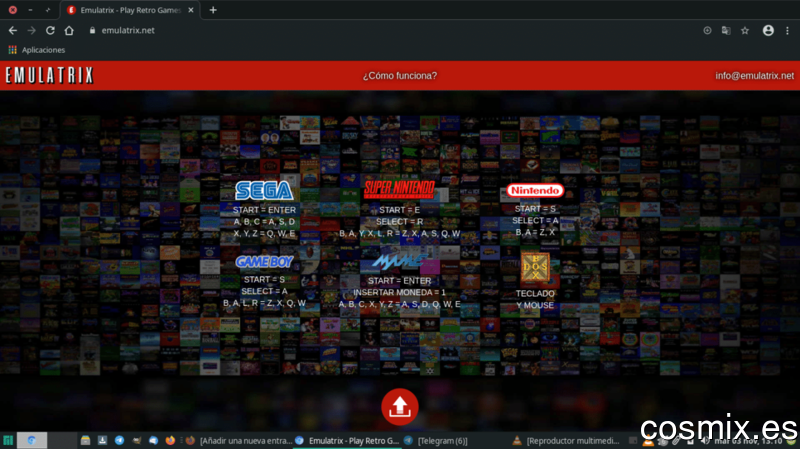
Task: Open the system start menu in taskbar
Action: [8, 440]
